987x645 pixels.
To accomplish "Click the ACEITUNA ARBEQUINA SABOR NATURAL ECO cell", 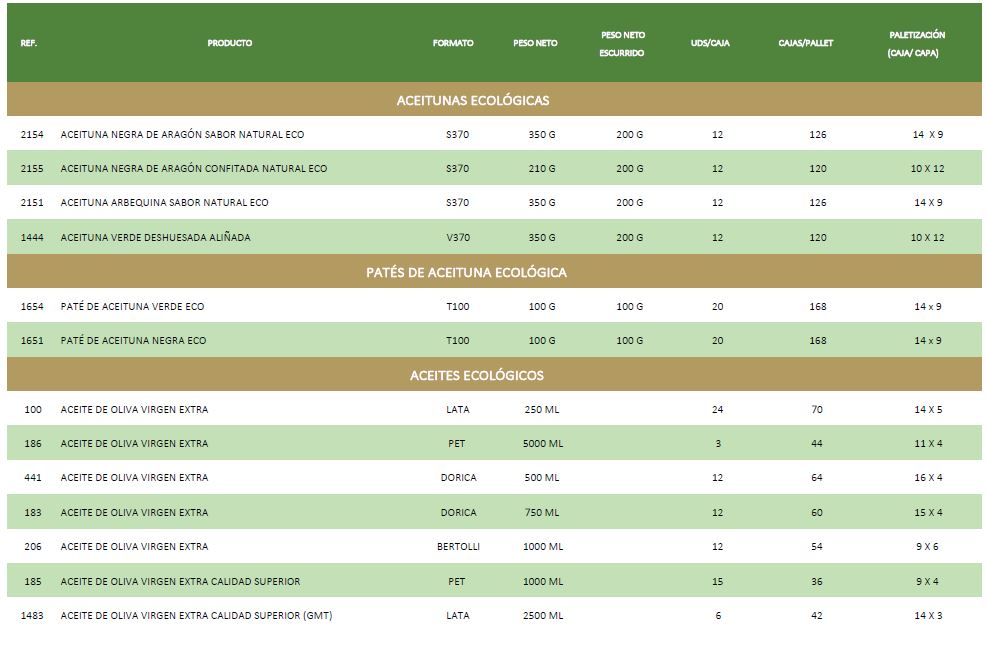I will [x=164, y=202].
